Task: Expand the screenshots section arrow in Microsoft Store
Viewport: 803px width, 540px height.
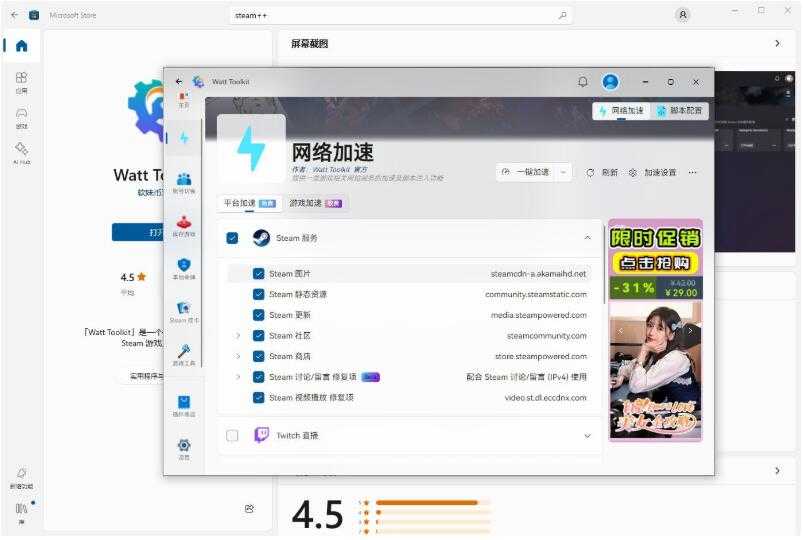Action: 777,44
